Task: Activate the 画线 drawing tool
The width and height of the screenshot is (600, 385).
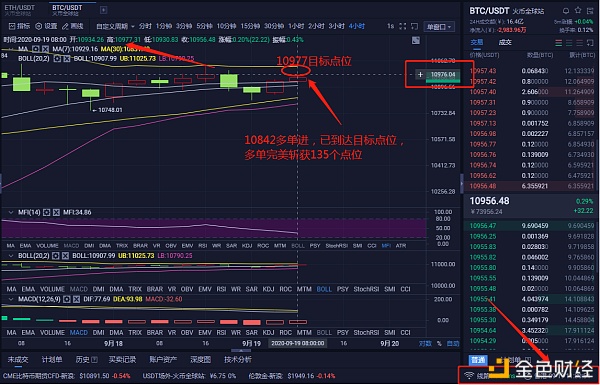Action: point(72,26)
